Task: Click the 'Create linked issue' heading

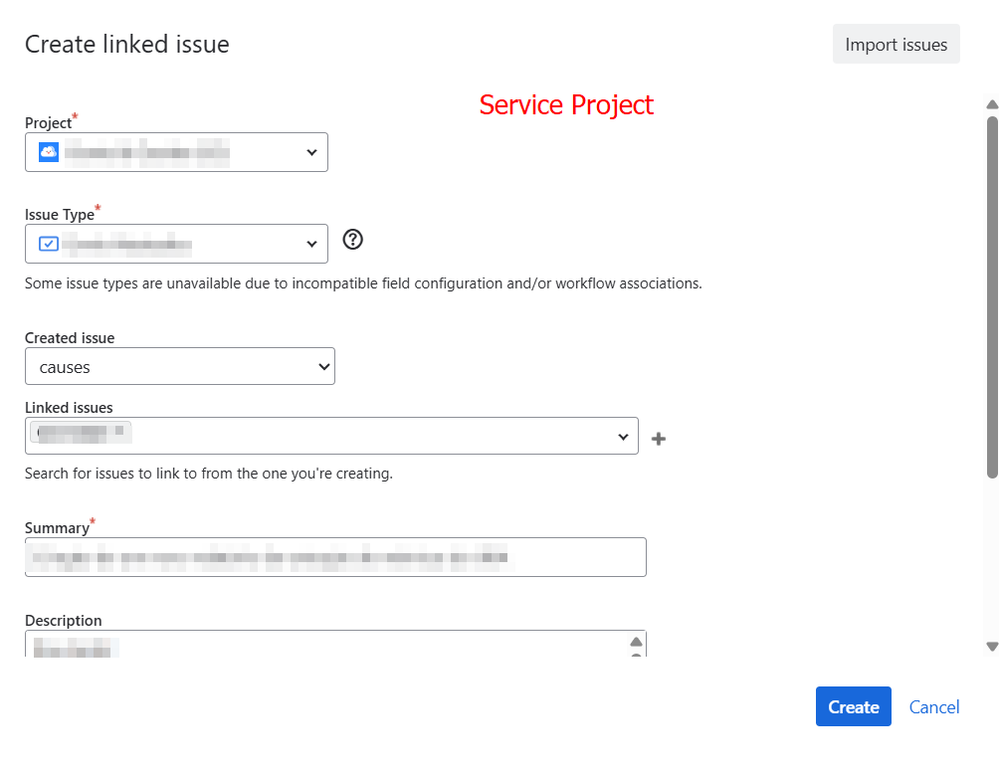Action: 127,44
